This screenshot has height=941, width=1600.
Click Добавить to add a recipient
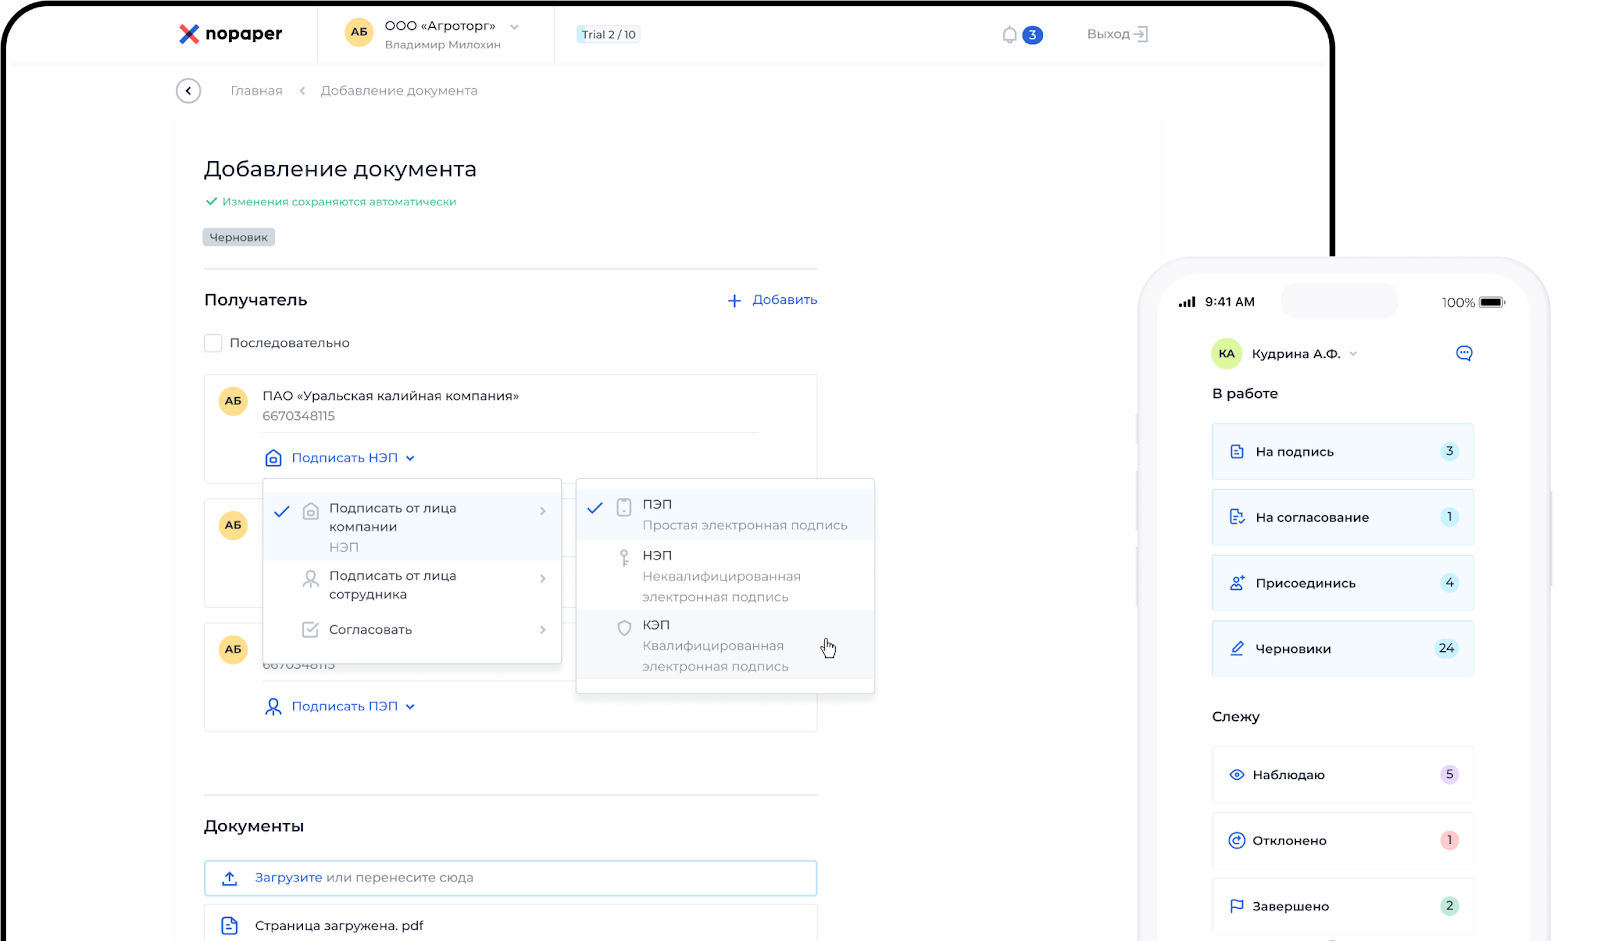click(x=784, y=300)
